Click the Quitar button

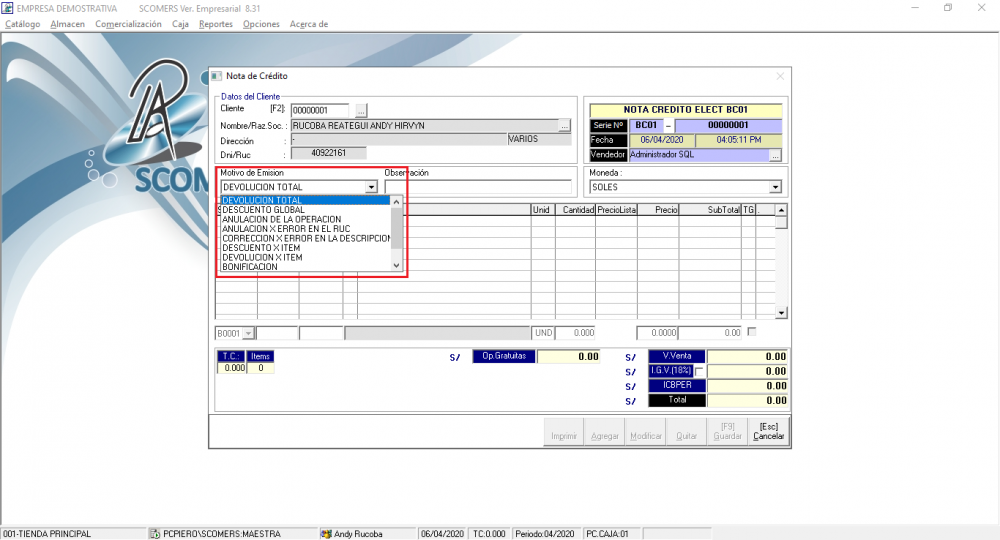pos(686,431)
